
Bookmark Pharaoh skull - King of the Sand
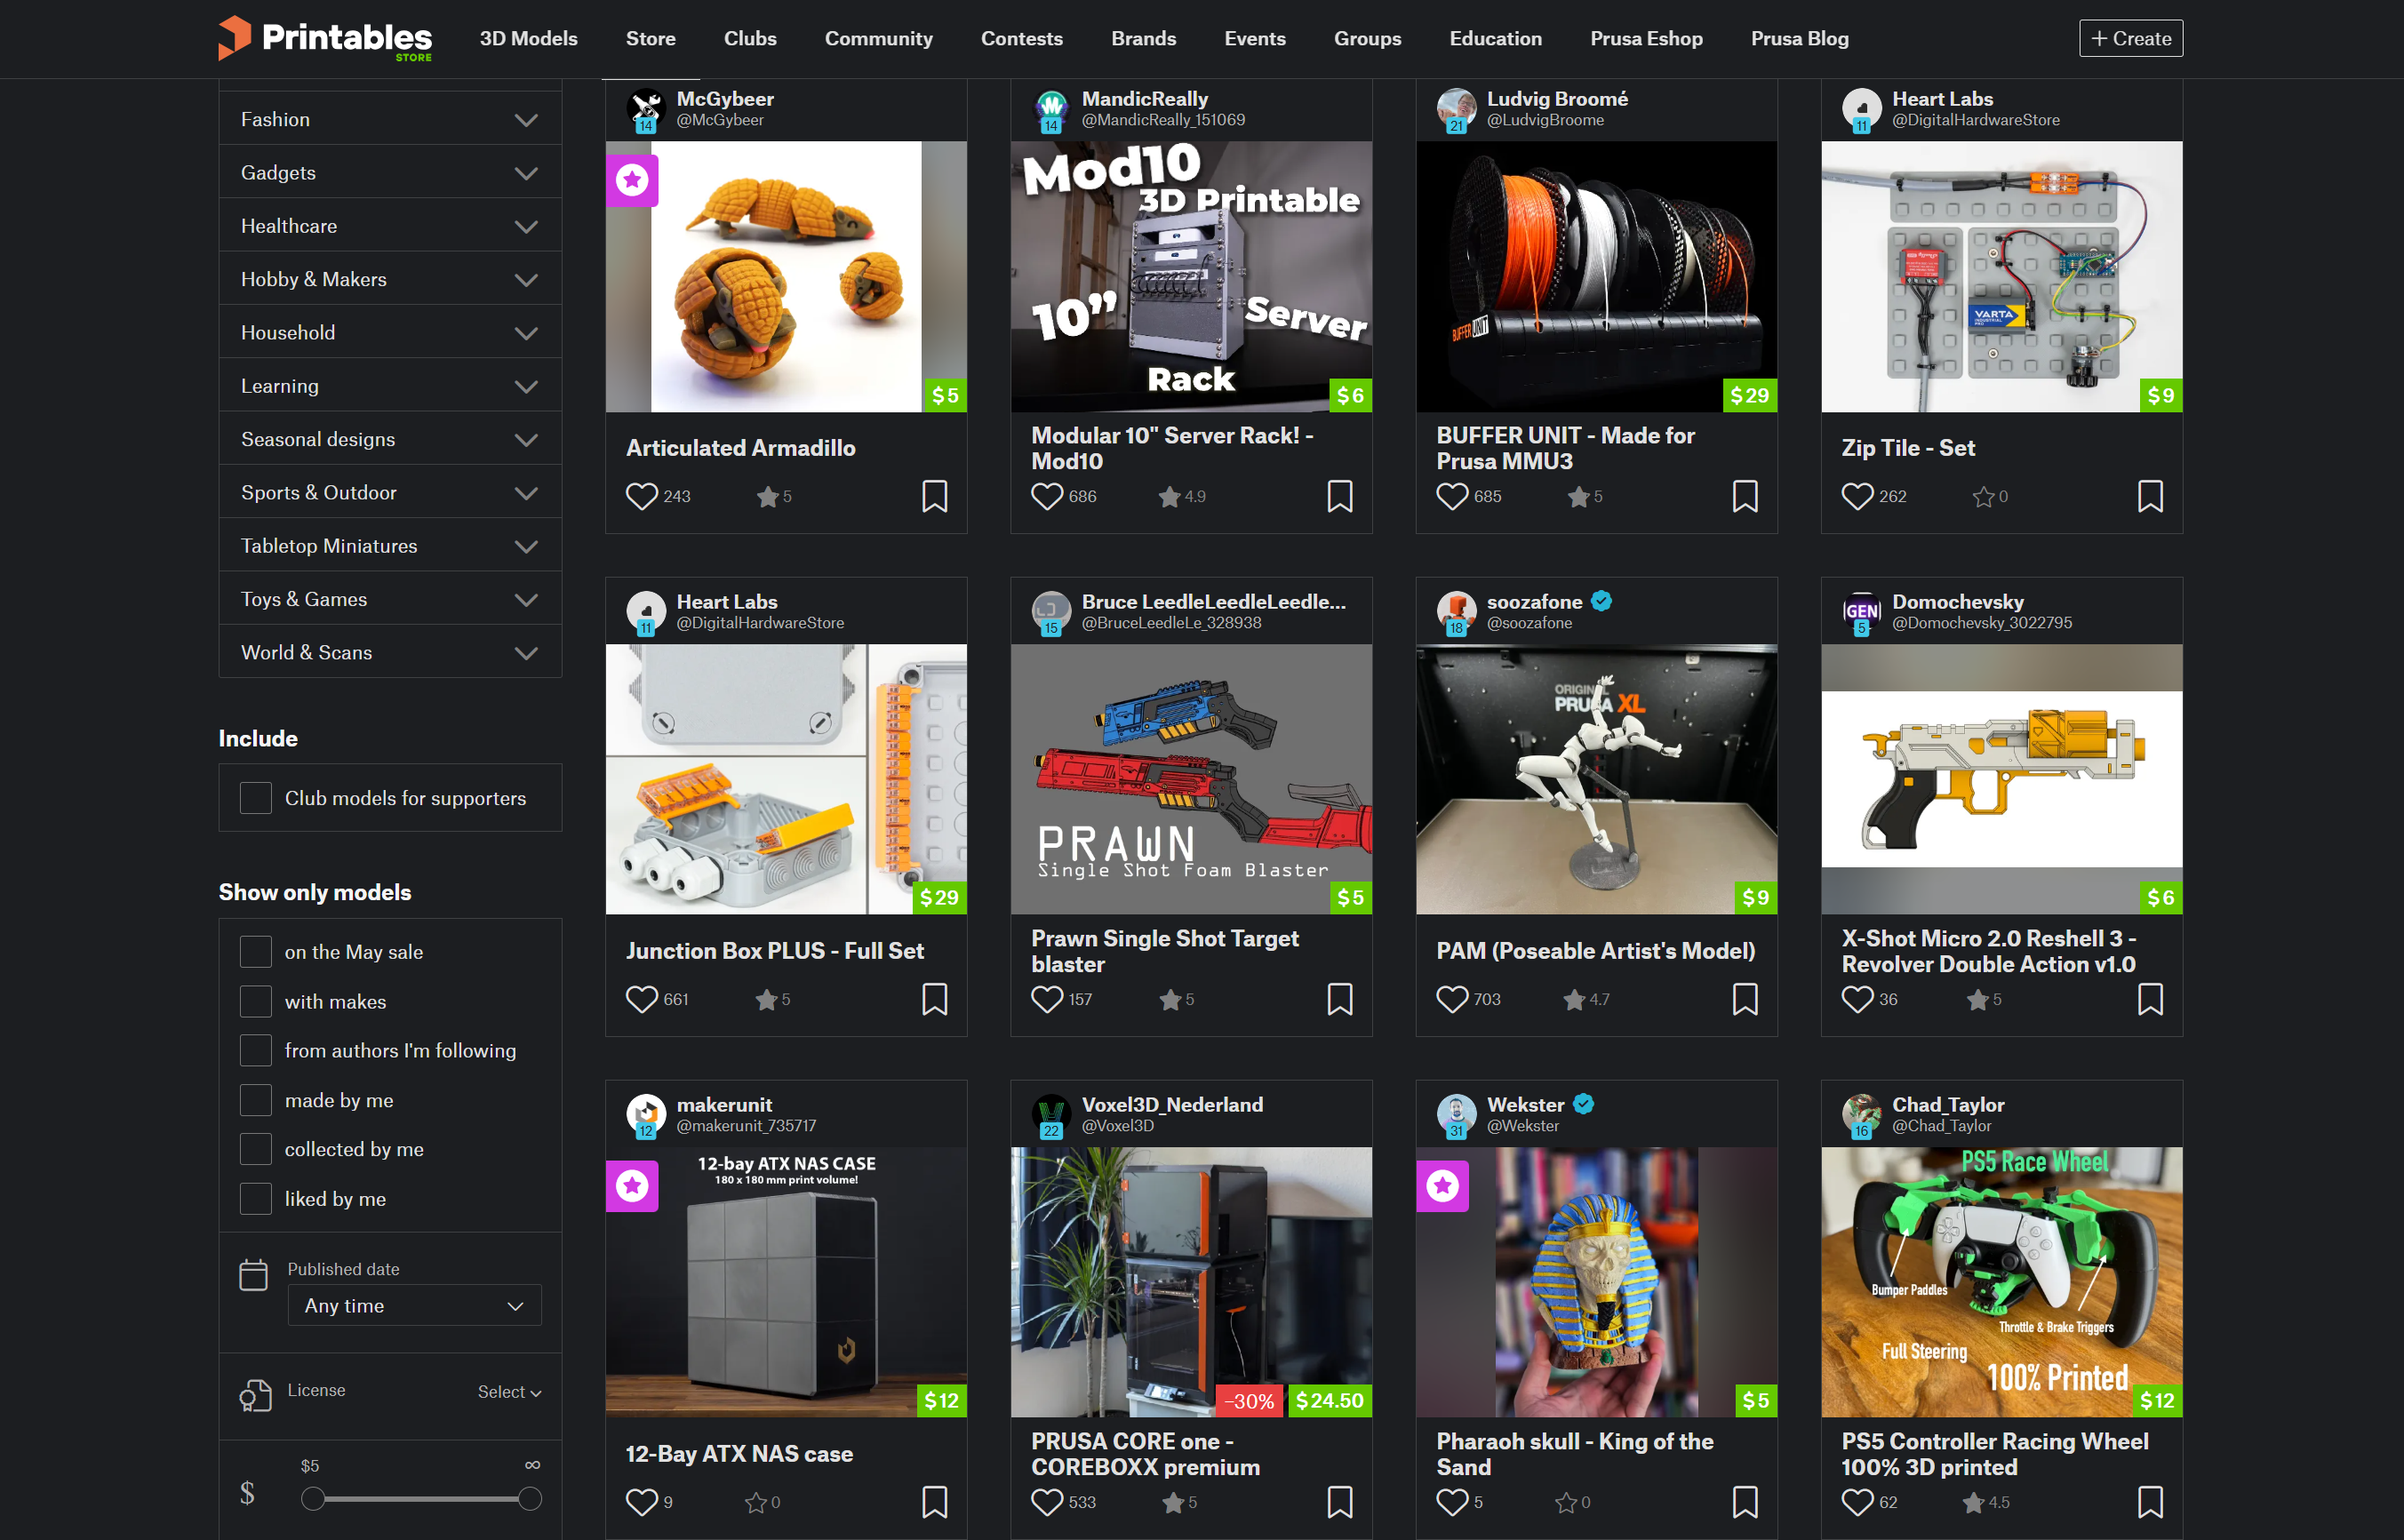coord(1744,1502)
